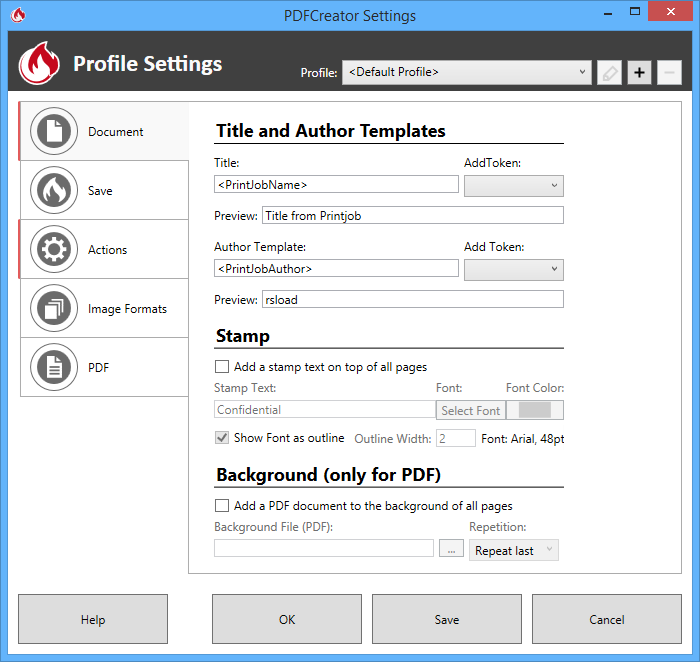Click the bottom Save button
Image resolution: width=700 pixels, height=662 pixels.
pos(447,619)
